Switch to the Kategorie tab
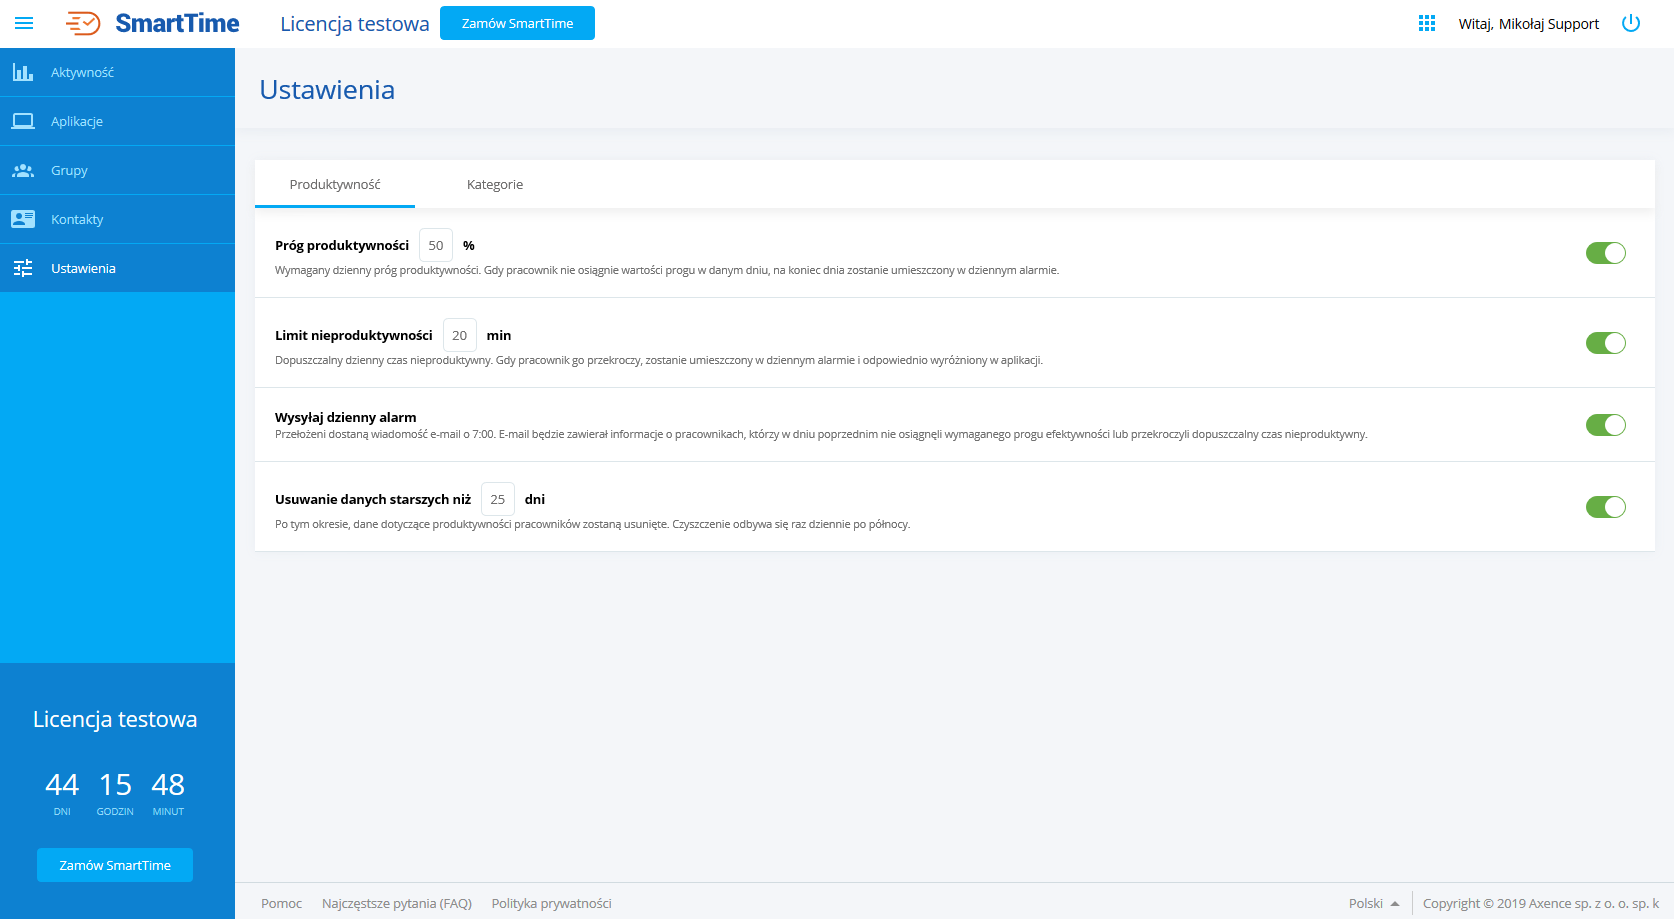1674x919 pixels. click(494, 184)
